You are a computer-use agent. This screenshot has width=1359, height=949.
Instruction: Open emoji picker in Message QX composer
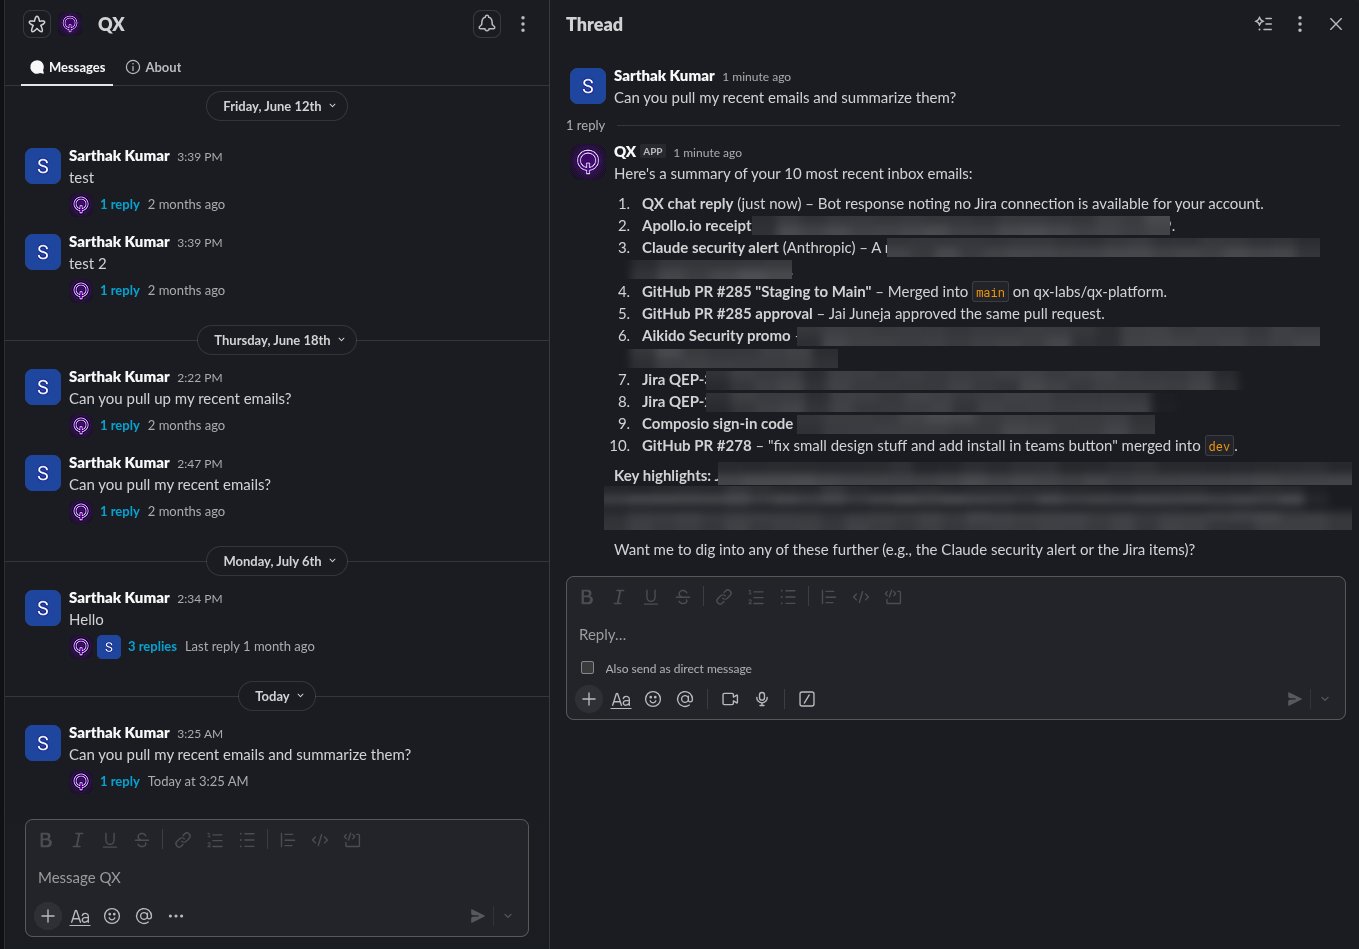112,916
